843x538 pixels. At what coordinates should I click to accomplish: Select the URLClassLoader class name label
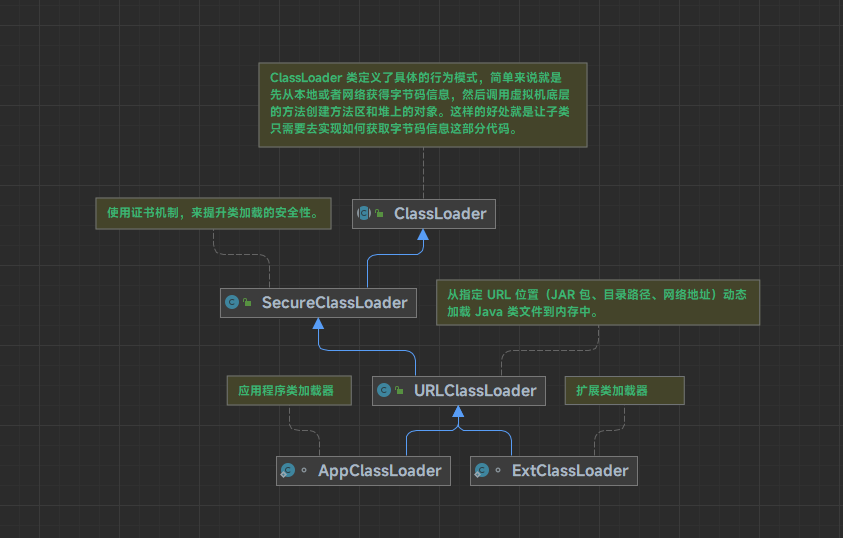tap(475, 390)
